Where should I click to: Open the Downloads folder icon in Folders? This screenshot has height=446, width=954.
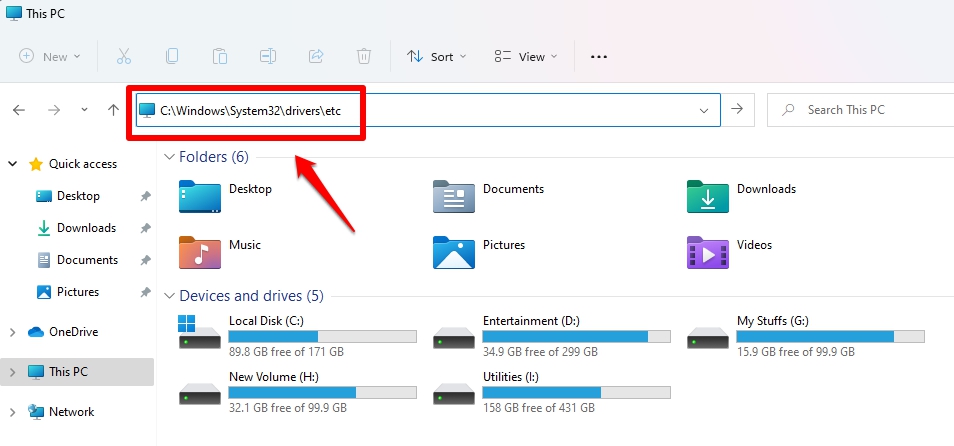click(708, 196)
